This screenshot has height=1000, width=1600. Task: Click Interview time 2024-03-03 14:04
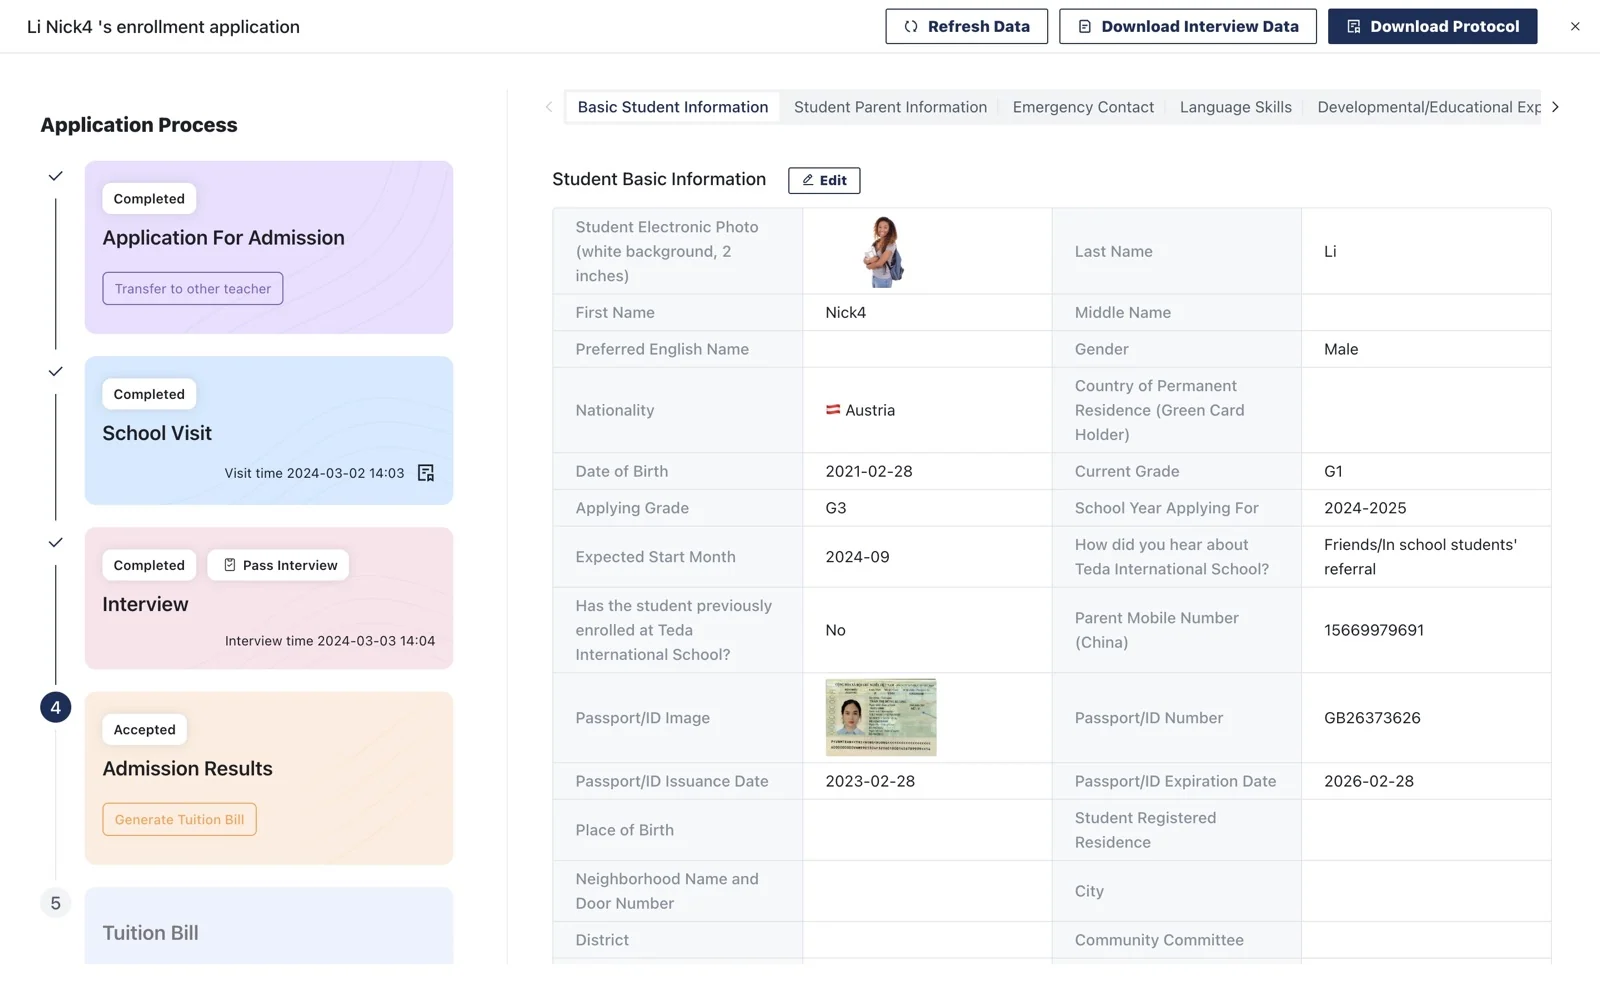point(330,641)
